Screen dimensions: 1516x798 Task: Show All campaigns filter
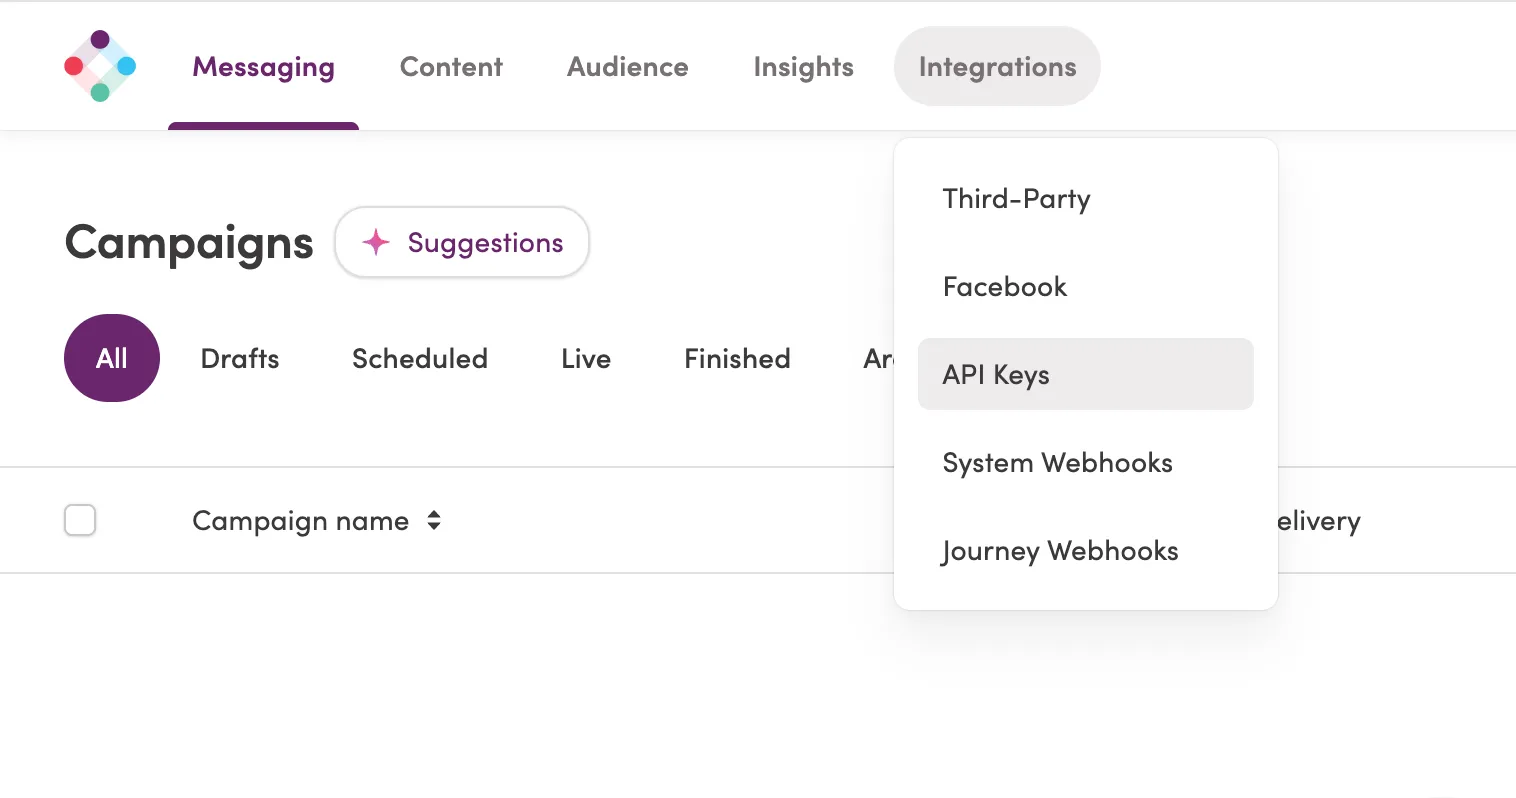pyautogui.click(x=112, y=358)
